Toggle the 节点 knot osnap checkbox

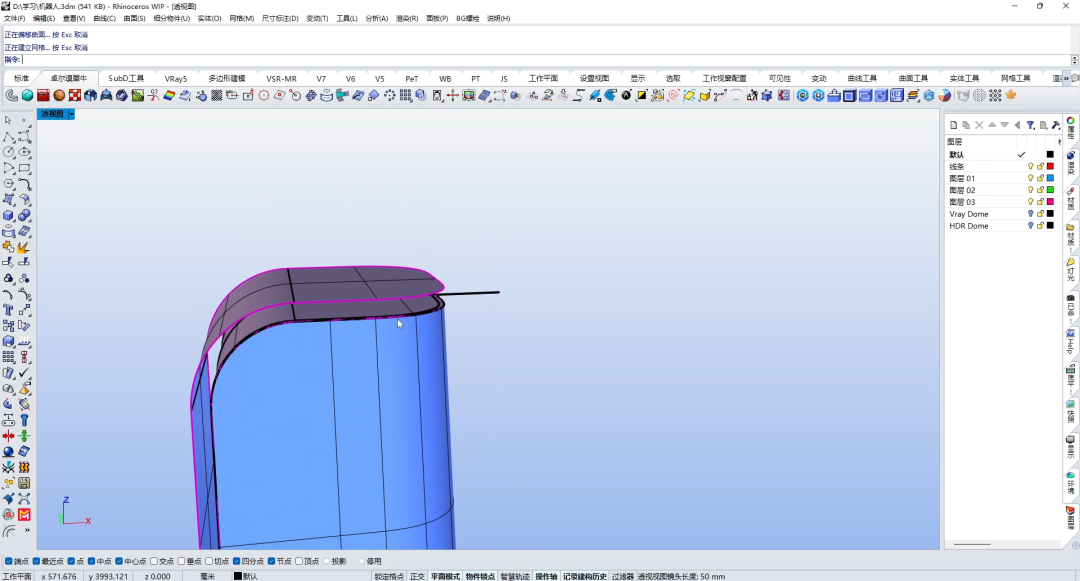pos(272,562)
